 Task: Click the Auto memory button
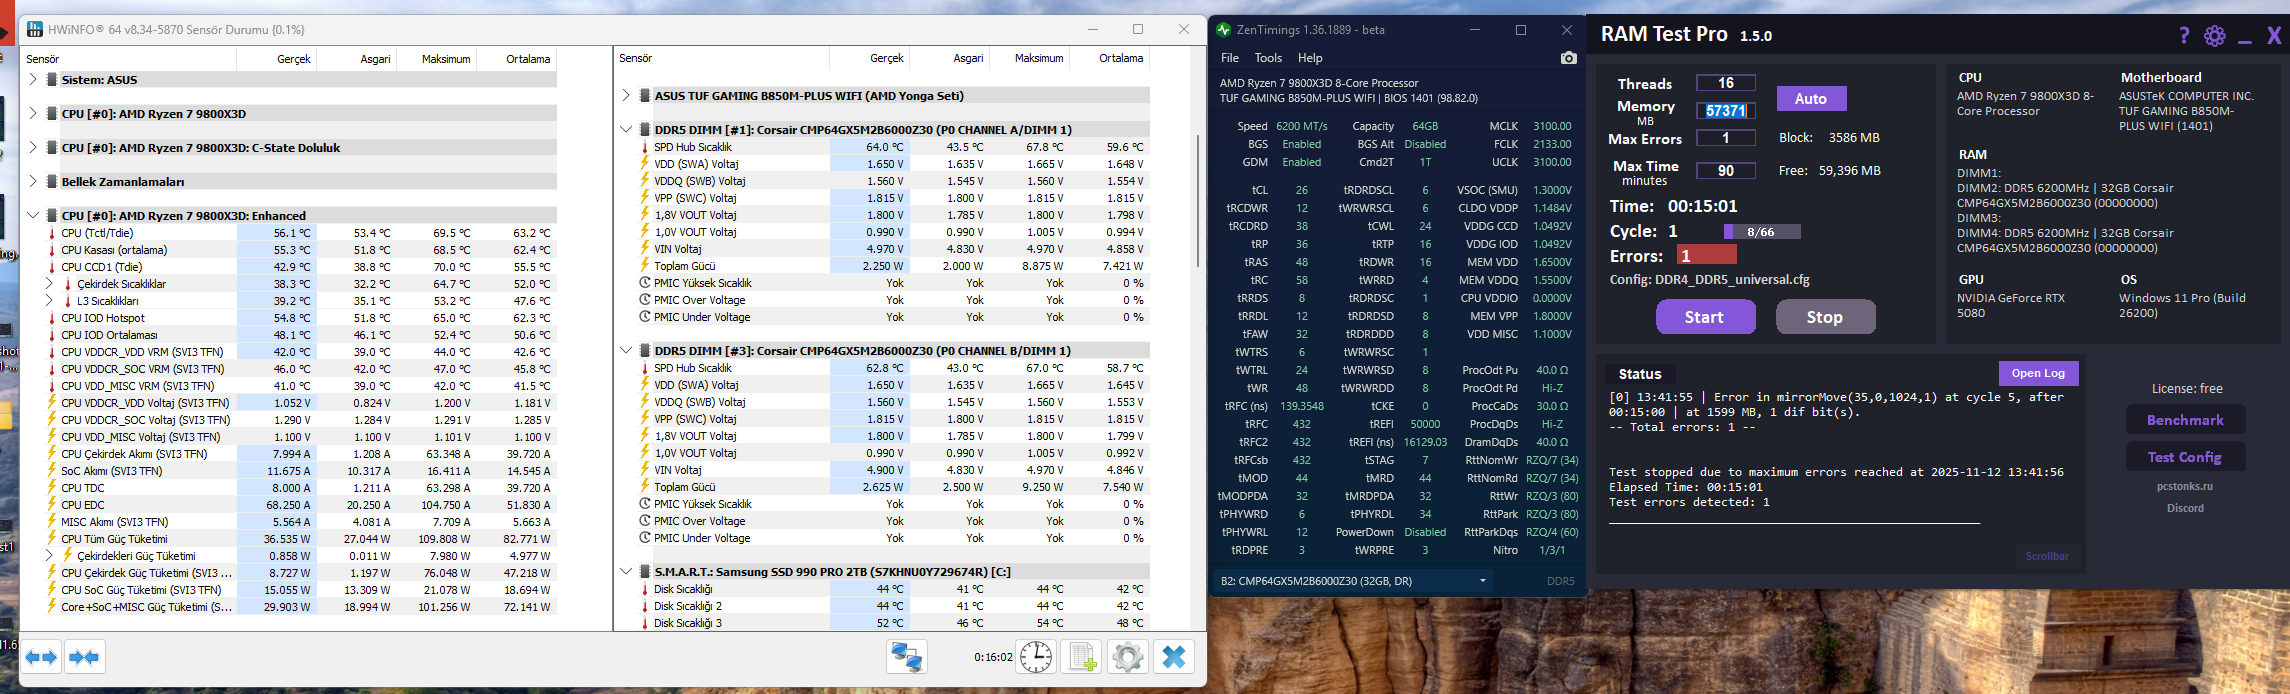coord(1811,98)
